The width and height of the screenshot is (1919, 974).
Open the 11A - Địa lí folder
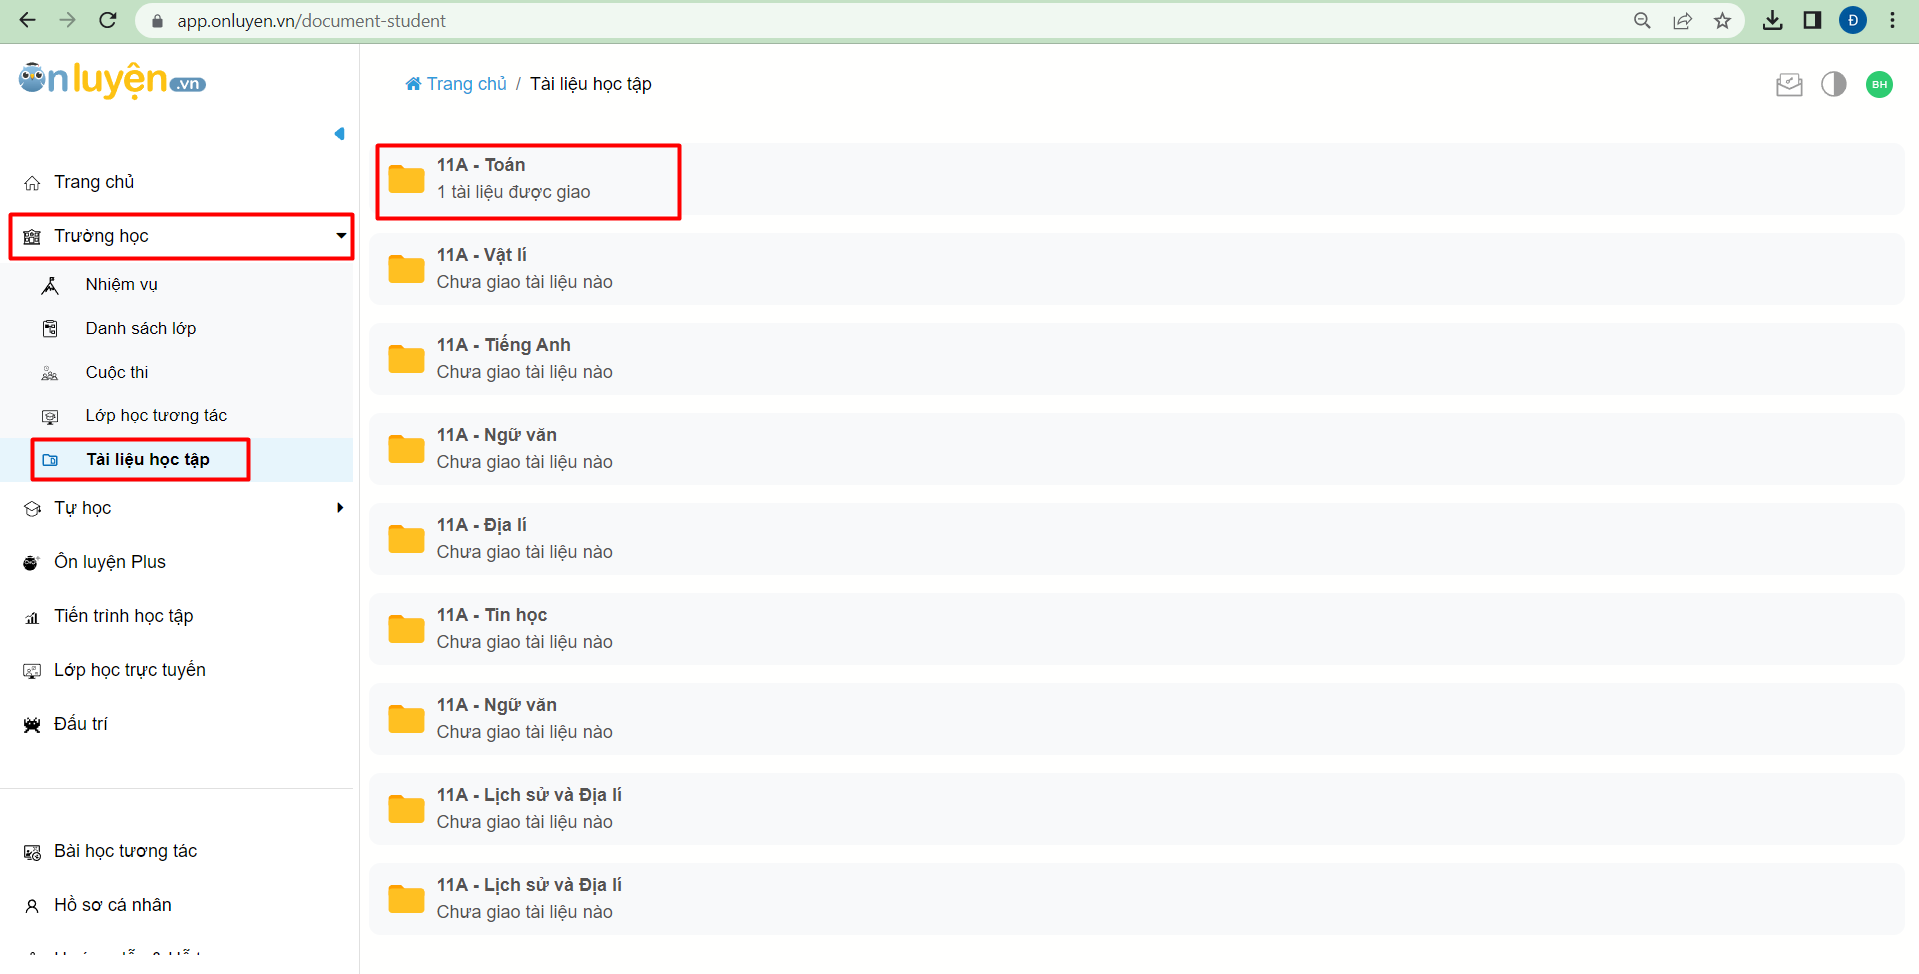pos(1137,539)
